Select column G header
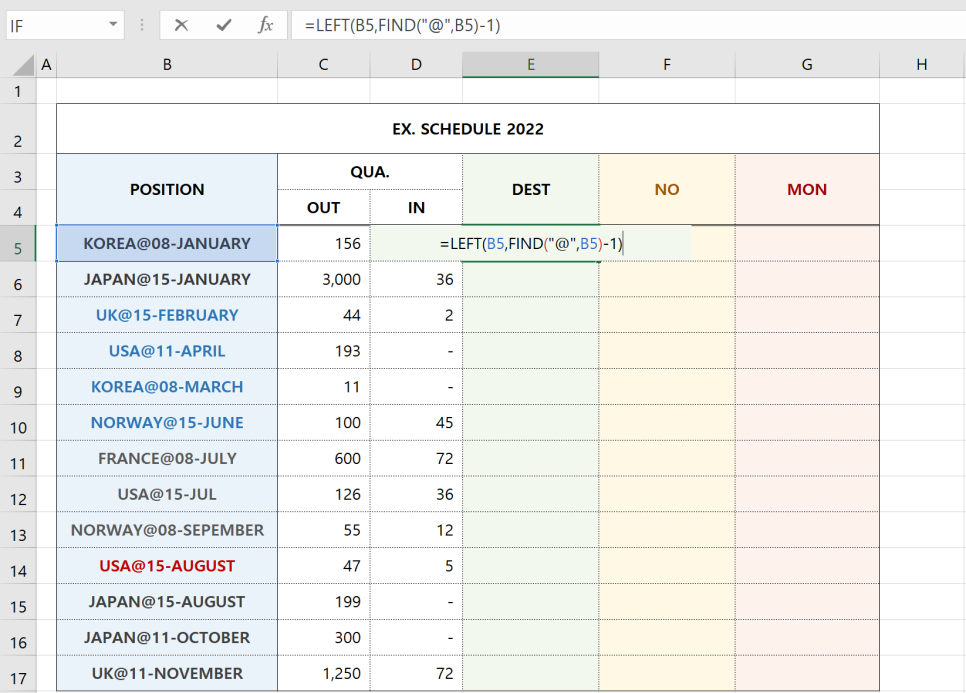This screenshot has height=693, width=966. (x=807, y=65)
